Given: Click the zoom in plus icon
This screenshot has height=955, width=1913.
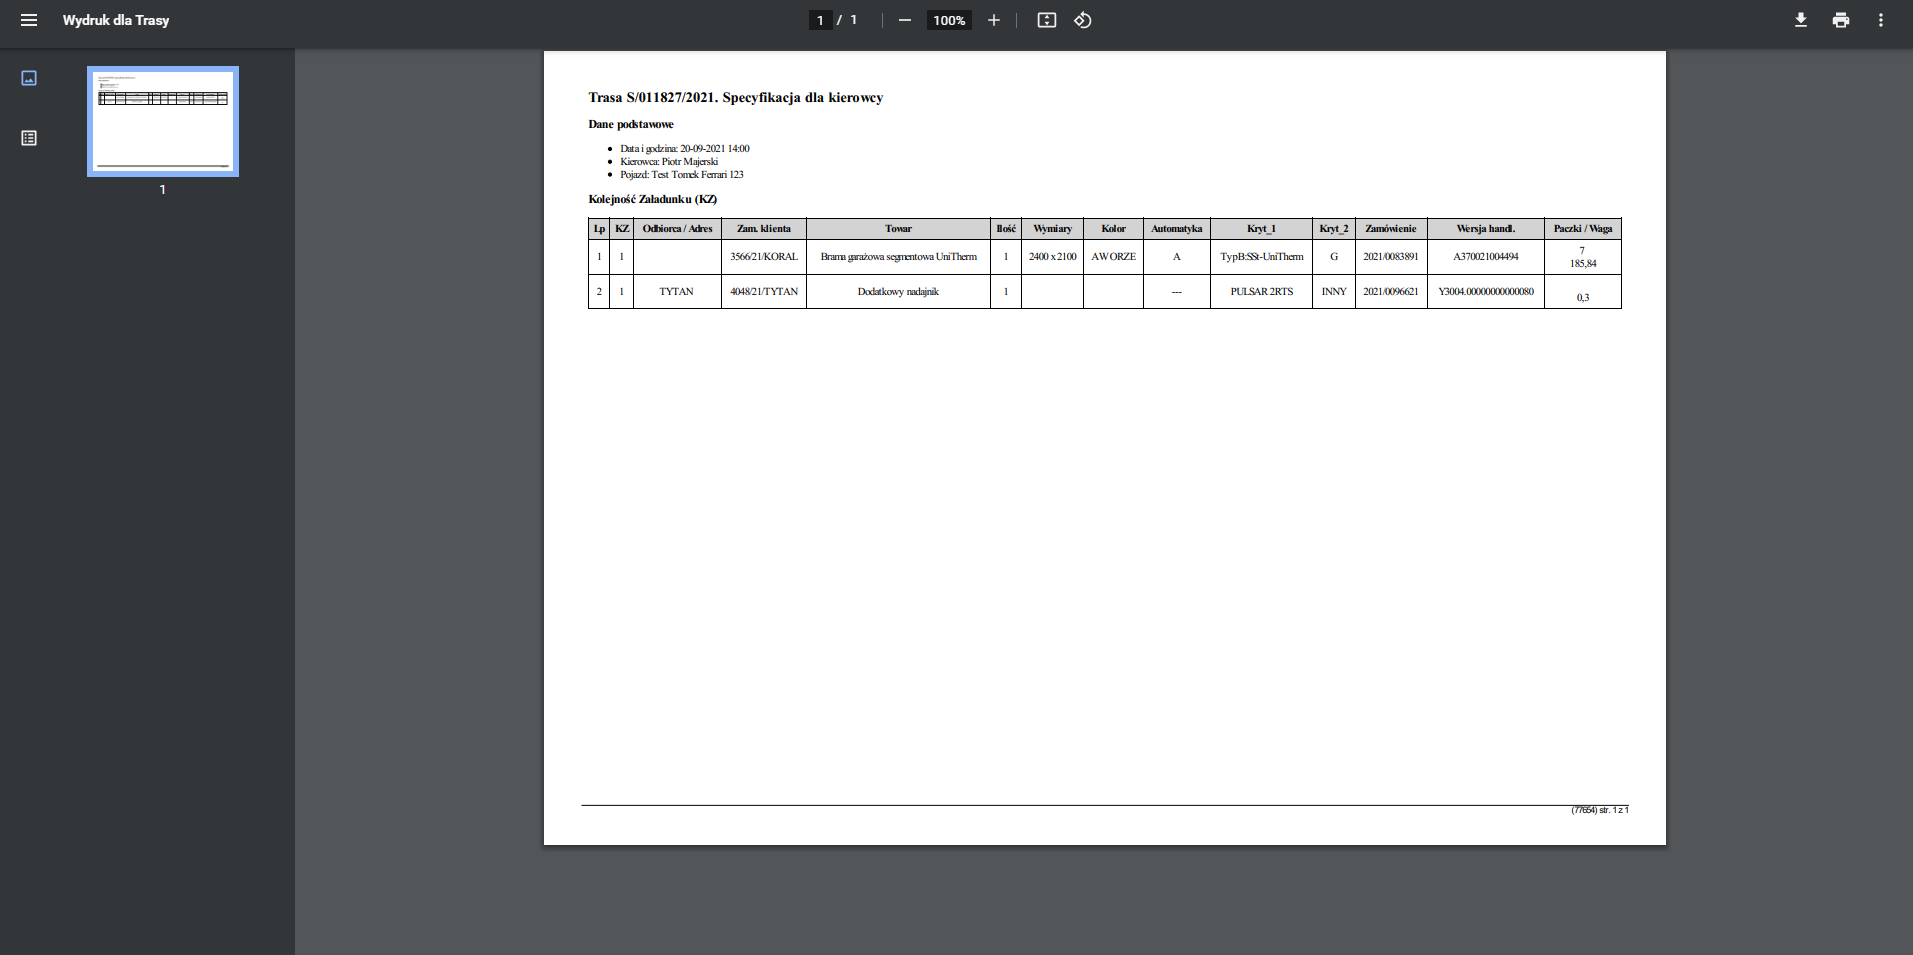Looking at the screenshot, I should point(994,20).
